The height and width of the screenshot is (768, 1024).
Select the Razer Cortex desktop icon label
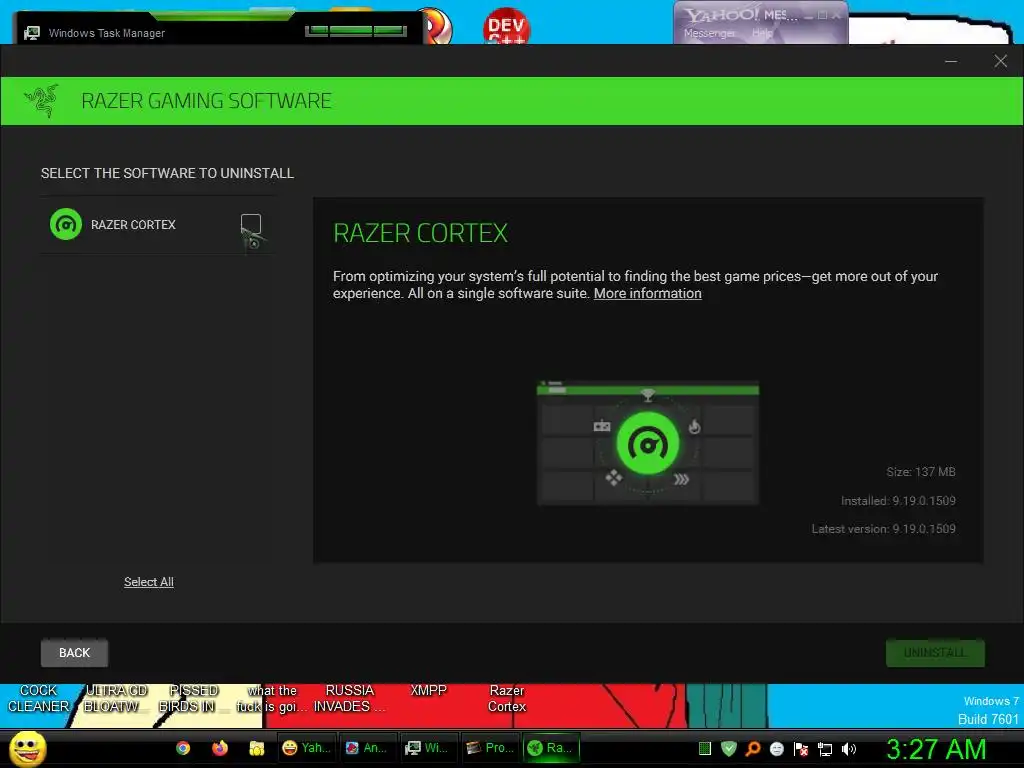pos(507,698)
